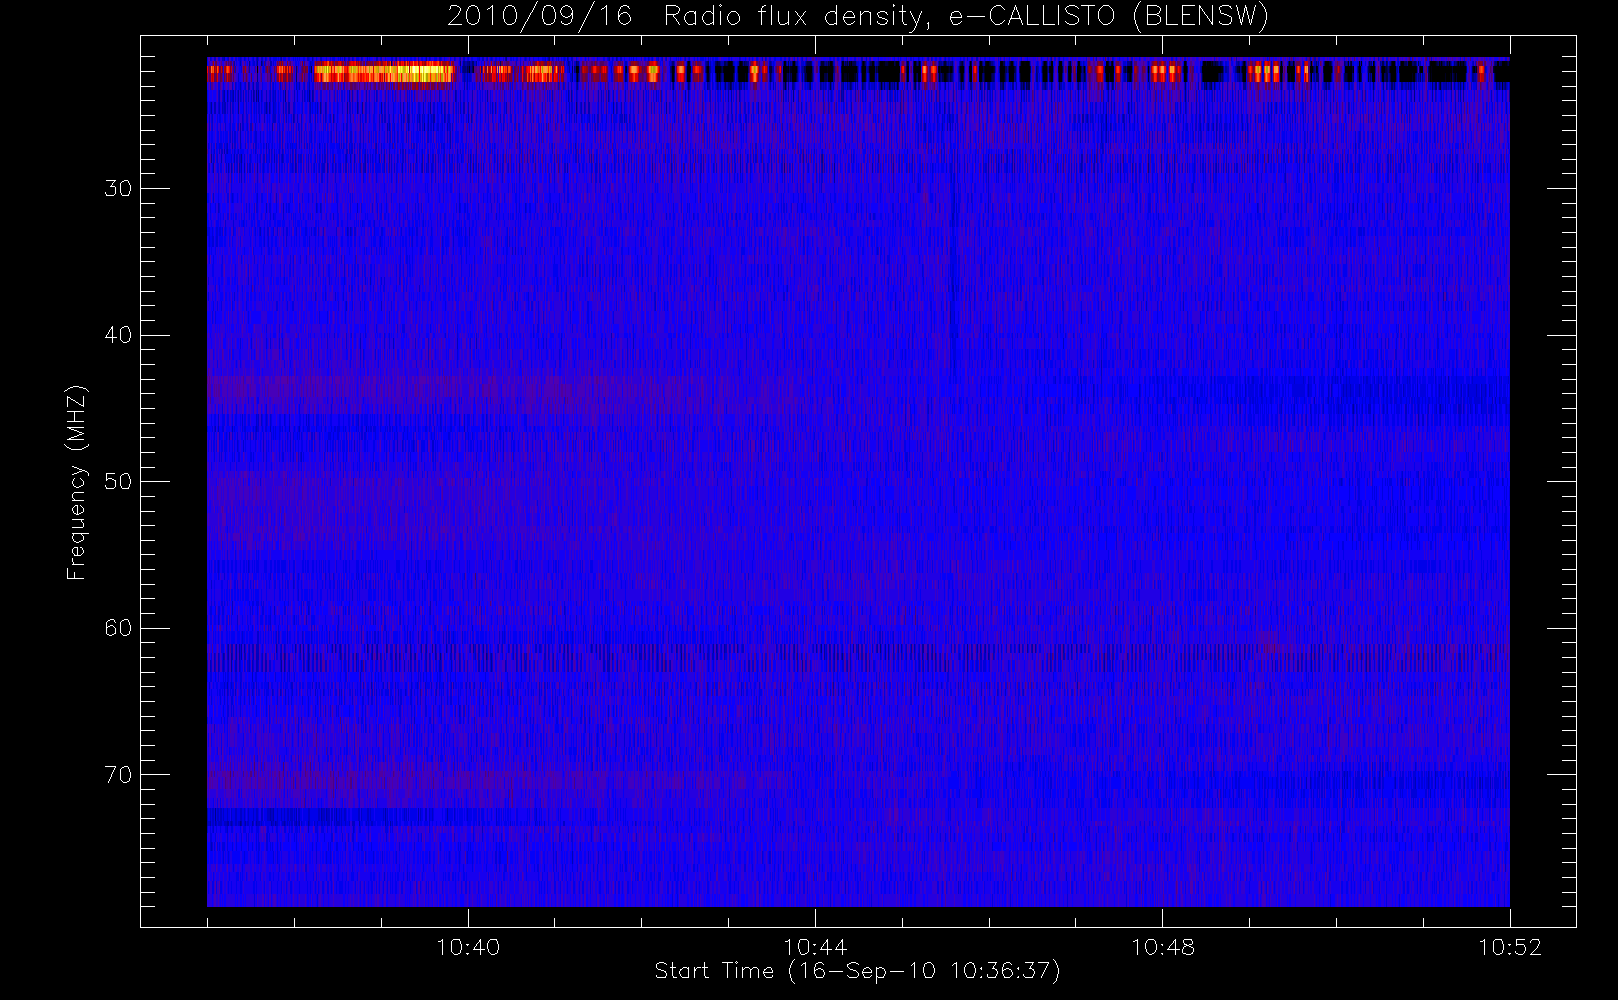
Task: Click the 'Start Time (16-Sep-10 10:36:37)' axis label
Action: tap(857, 971)
